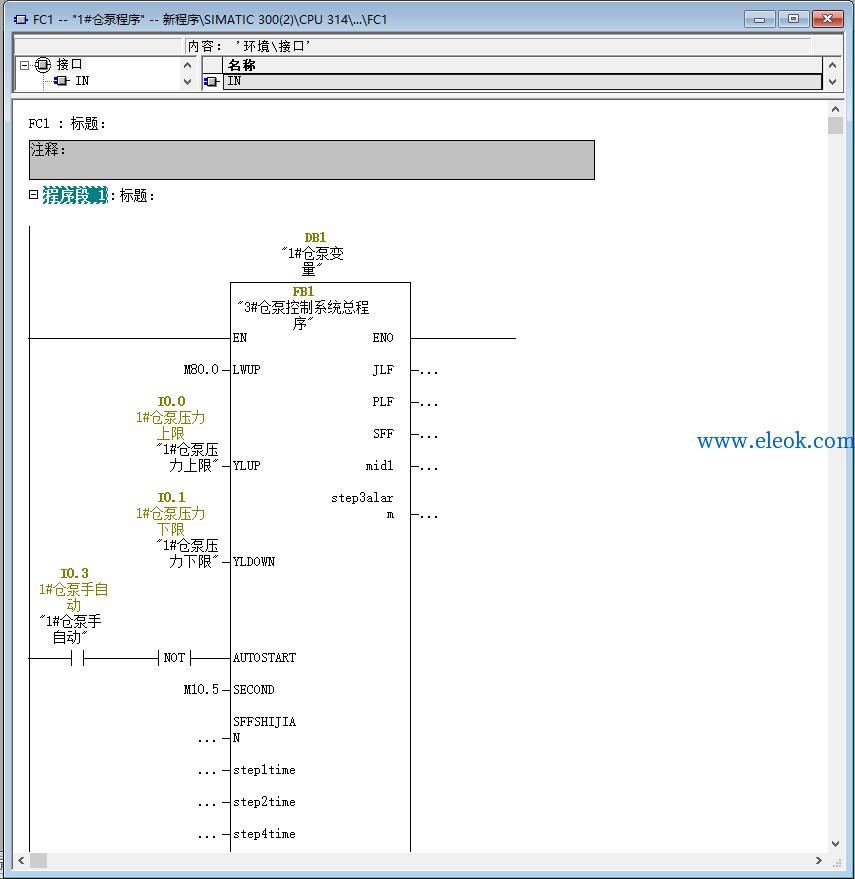Select the IN icon in interface tree
The width and height of the screenshot is (855, 879).
click(61, 81)
